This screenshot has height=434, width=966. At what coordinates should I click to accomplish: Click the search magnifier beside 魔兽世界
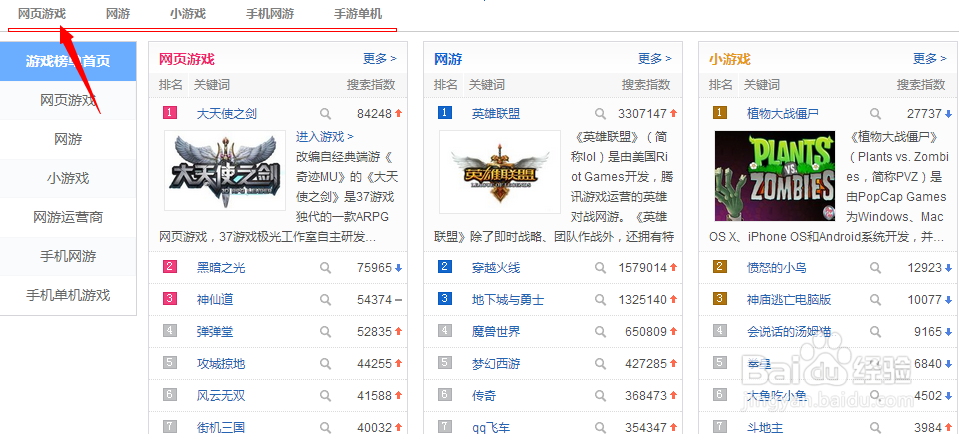click(600, 332)
